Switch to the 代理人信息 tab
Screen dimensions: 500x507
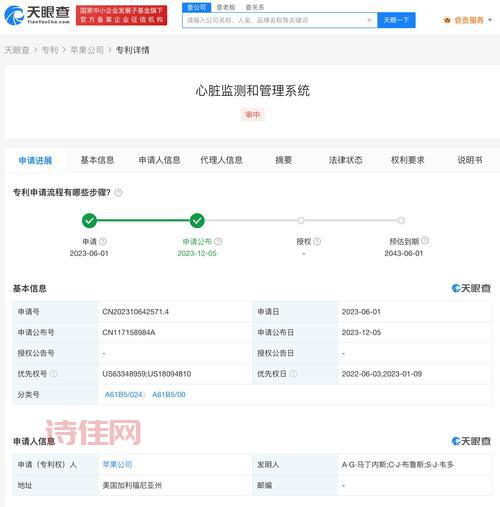[221, 160]
